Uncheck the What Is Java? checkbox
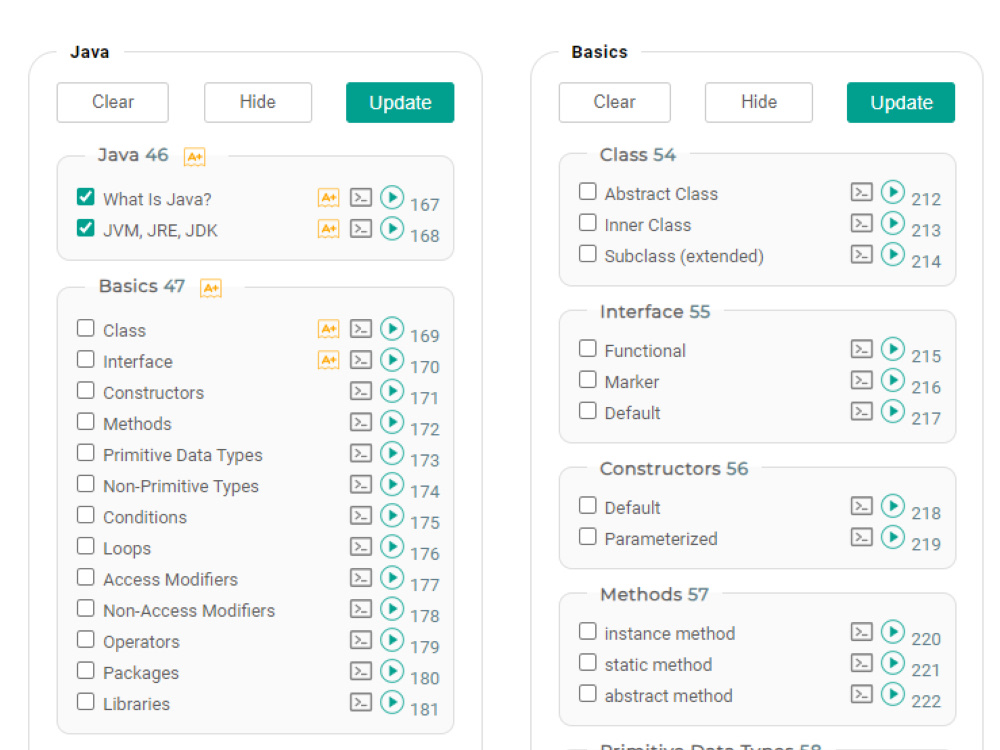This screenshot has width=1000, height=750. [x=85, y=196]
